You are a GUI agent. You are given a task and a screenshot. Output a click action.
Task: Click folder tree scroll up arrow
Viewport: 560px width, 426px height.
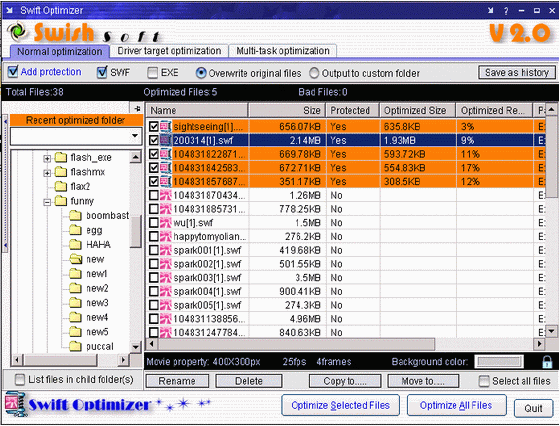tap(136, 157)
